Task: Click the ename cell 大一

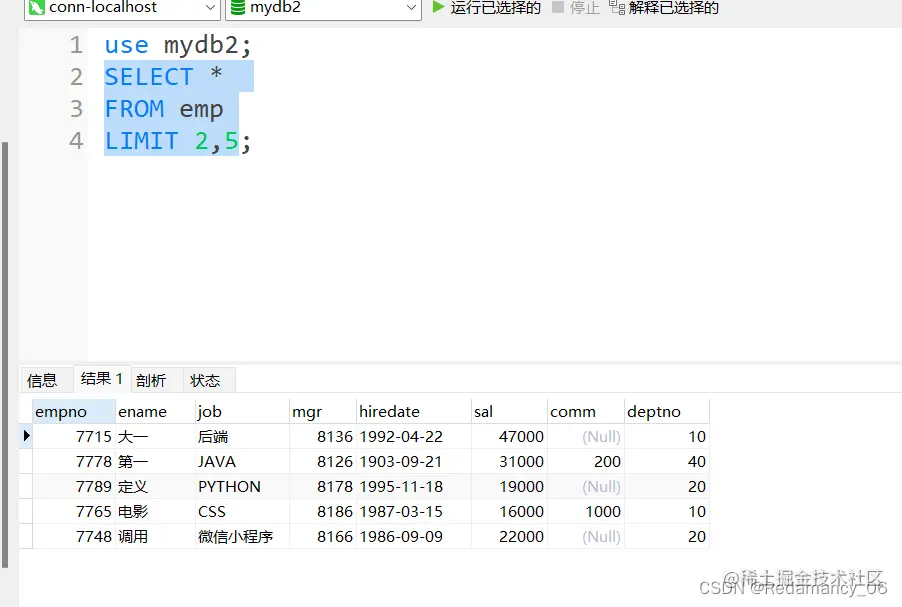Action: click(x=155, y=437)
